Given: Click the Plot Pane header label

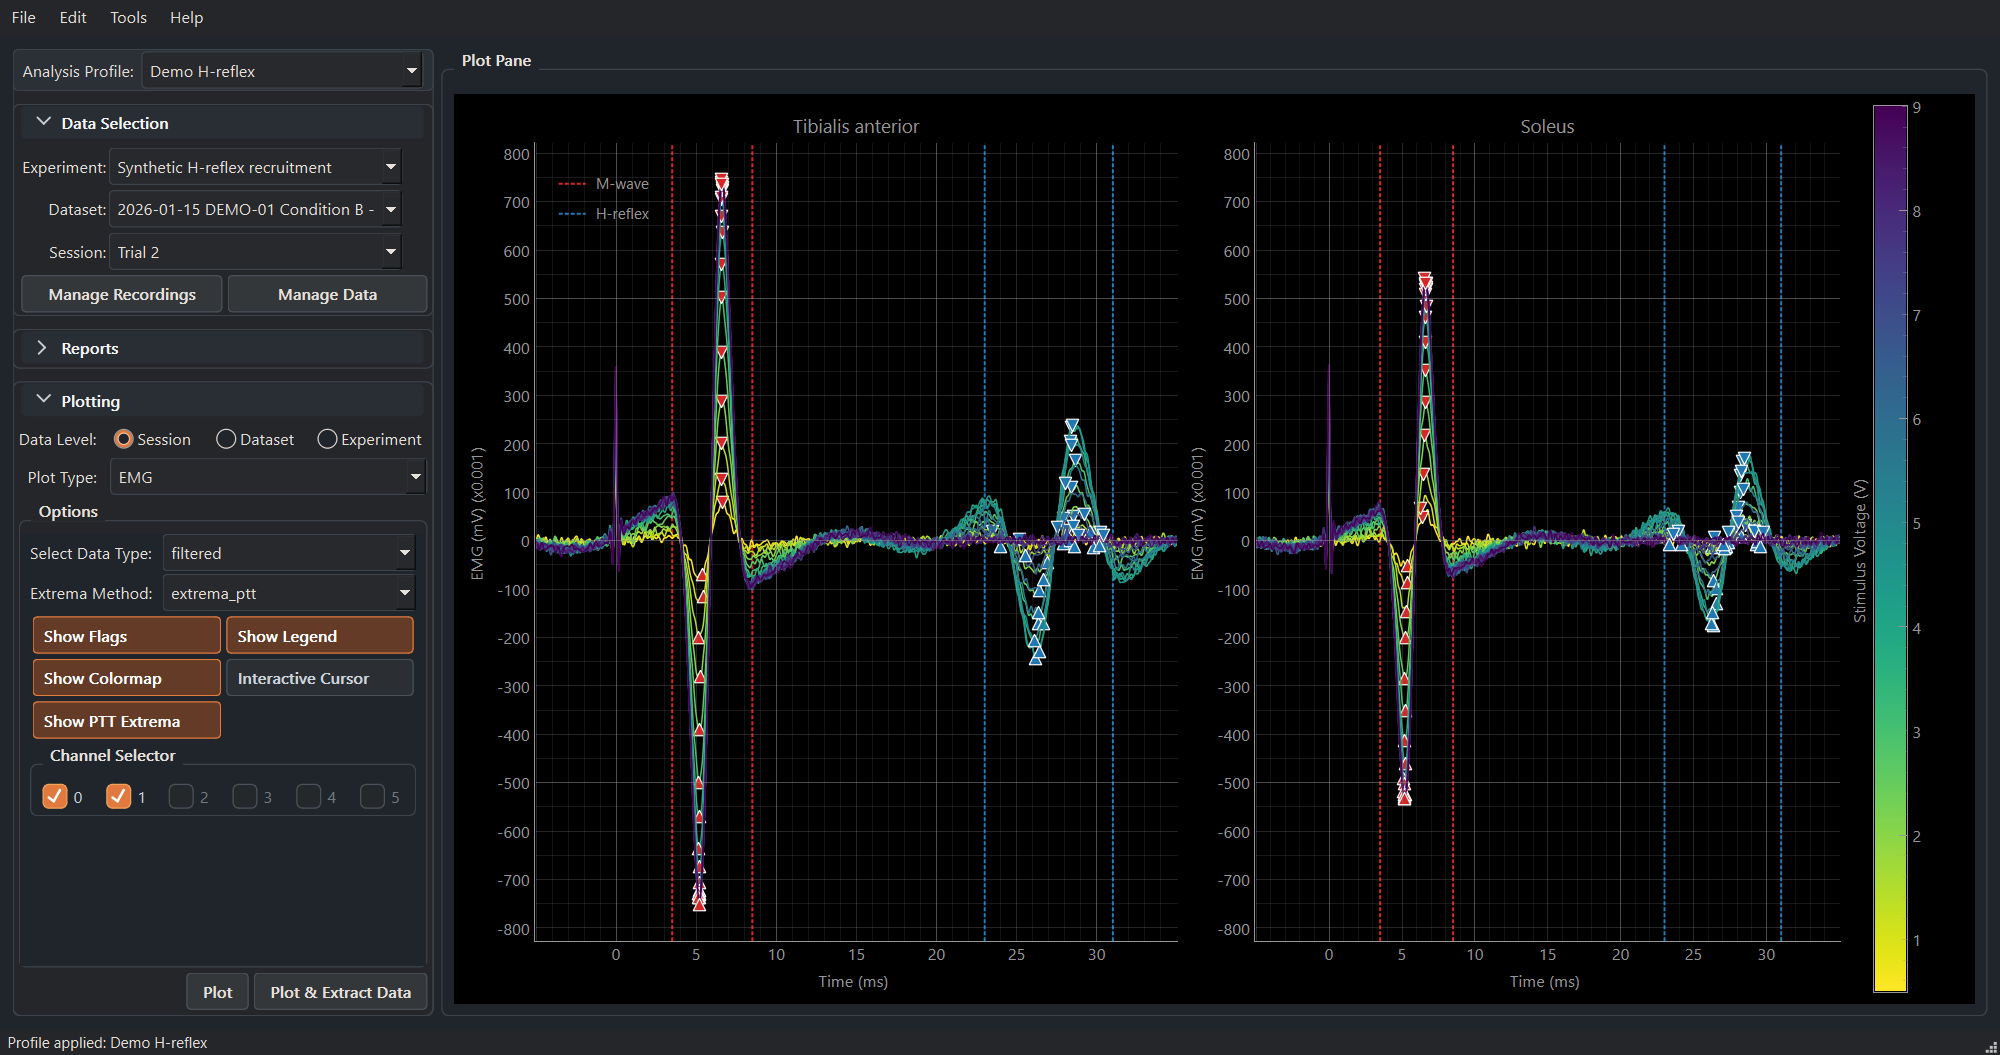Looking at the screenshot, I should click(x=496, y=60).
